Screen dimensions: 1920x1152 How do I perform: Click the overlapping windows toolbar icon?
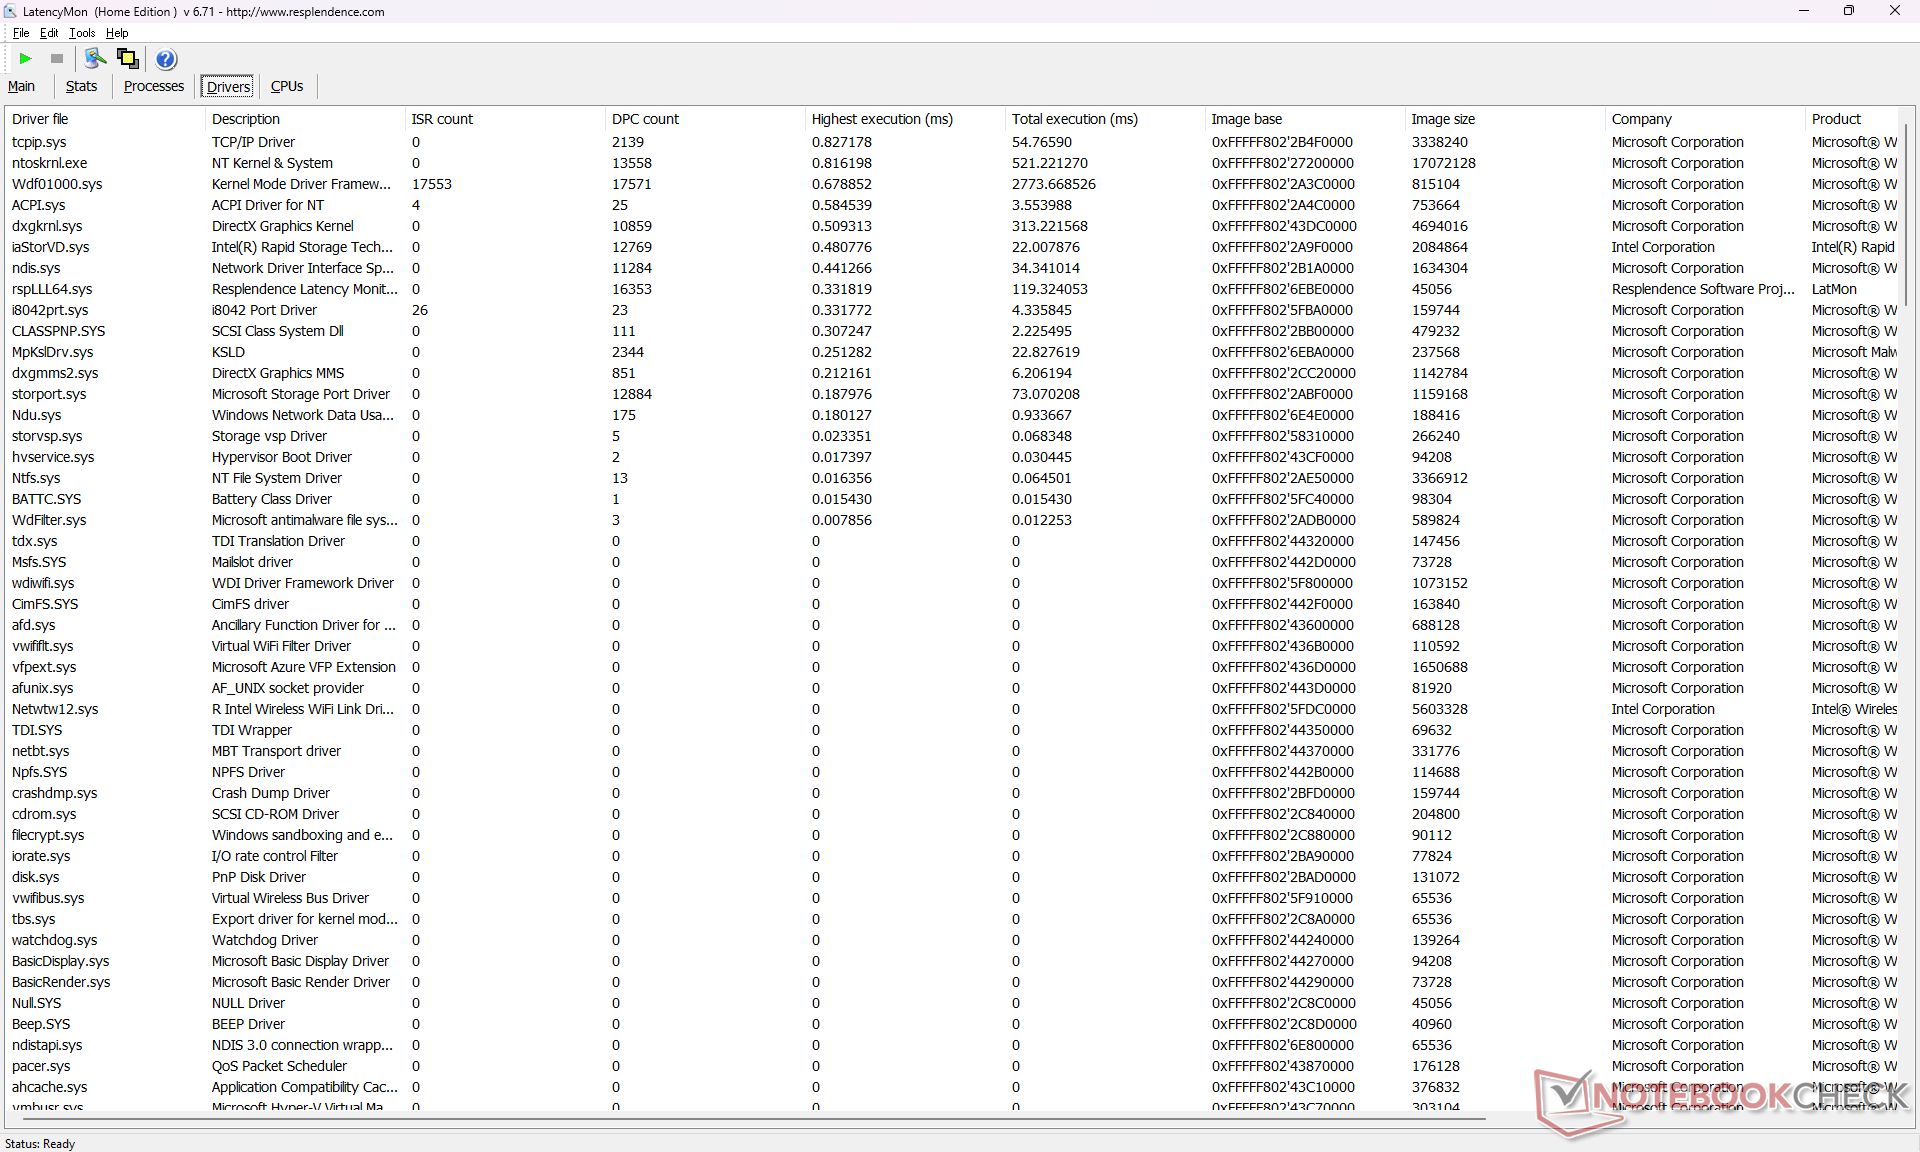(128, 59)
